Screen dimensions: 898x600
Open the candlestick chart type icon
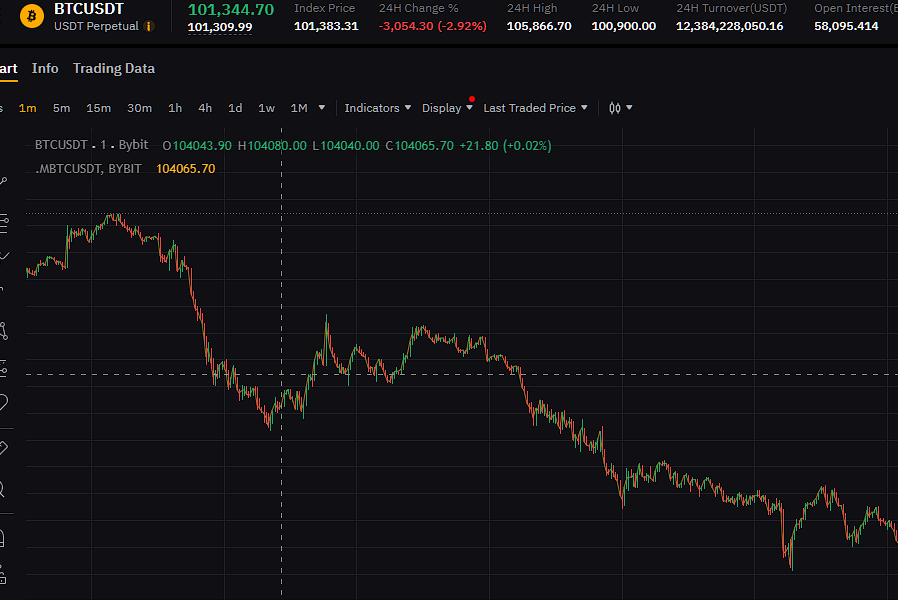click(x=615, y=108)
